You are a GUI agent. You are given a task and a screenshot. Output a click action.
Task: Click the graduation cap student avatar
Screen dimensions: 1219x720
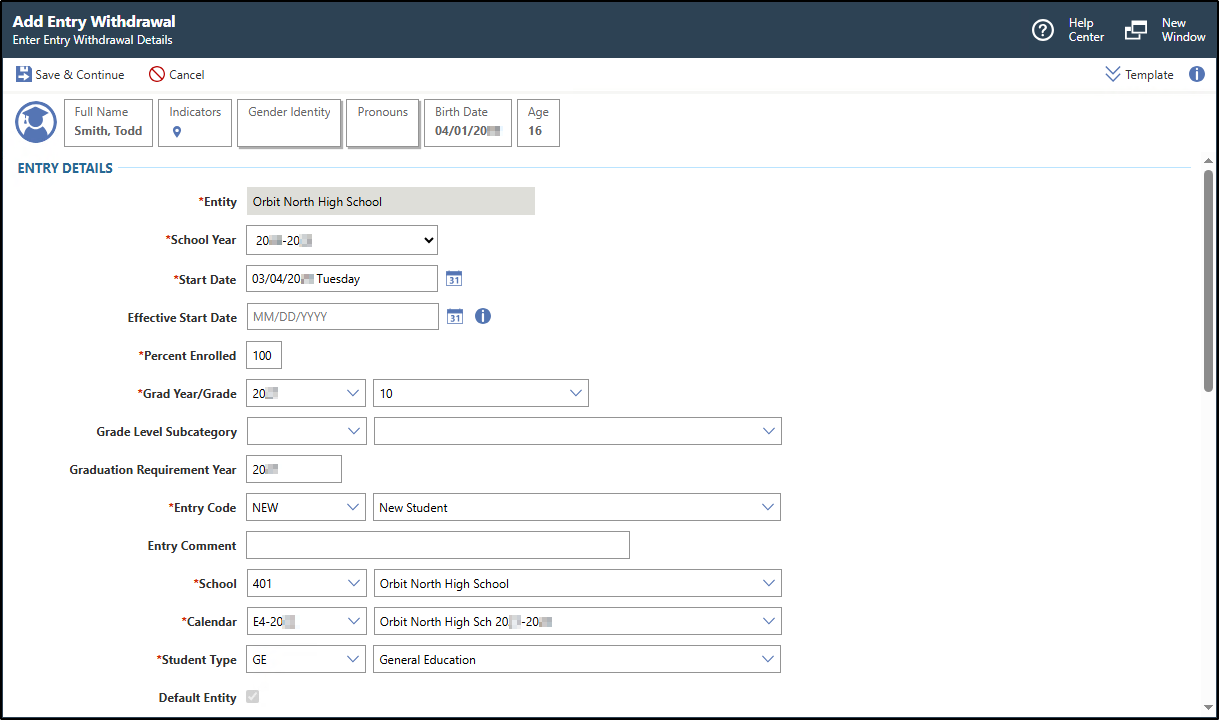pyautogui.click(x=35, y=122)
